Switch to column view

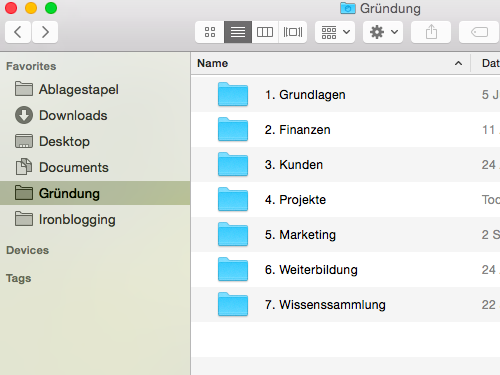[x=265, y=32]
